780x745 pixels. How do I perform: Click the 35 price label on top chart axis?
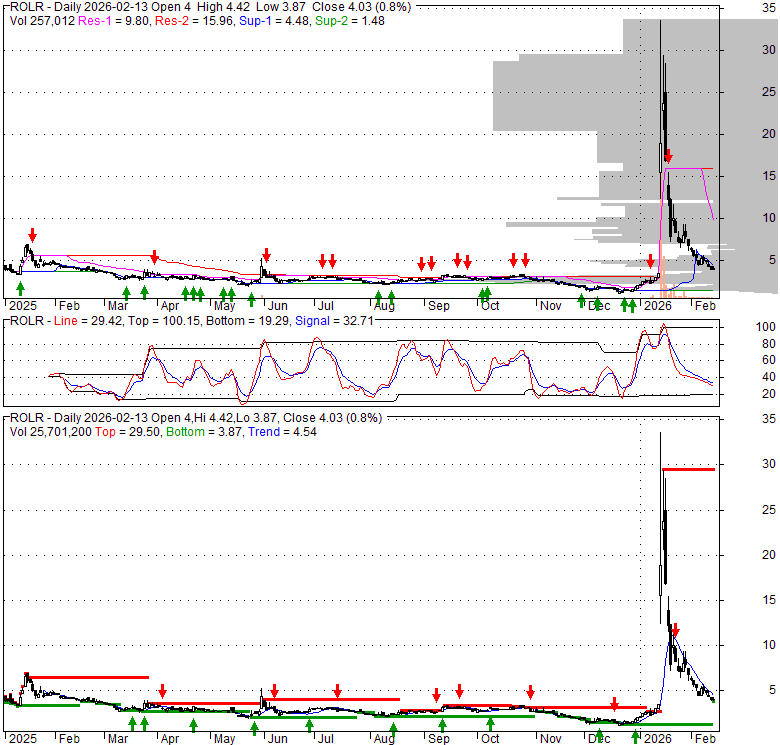pyautogui.click(x=769, y=7)
